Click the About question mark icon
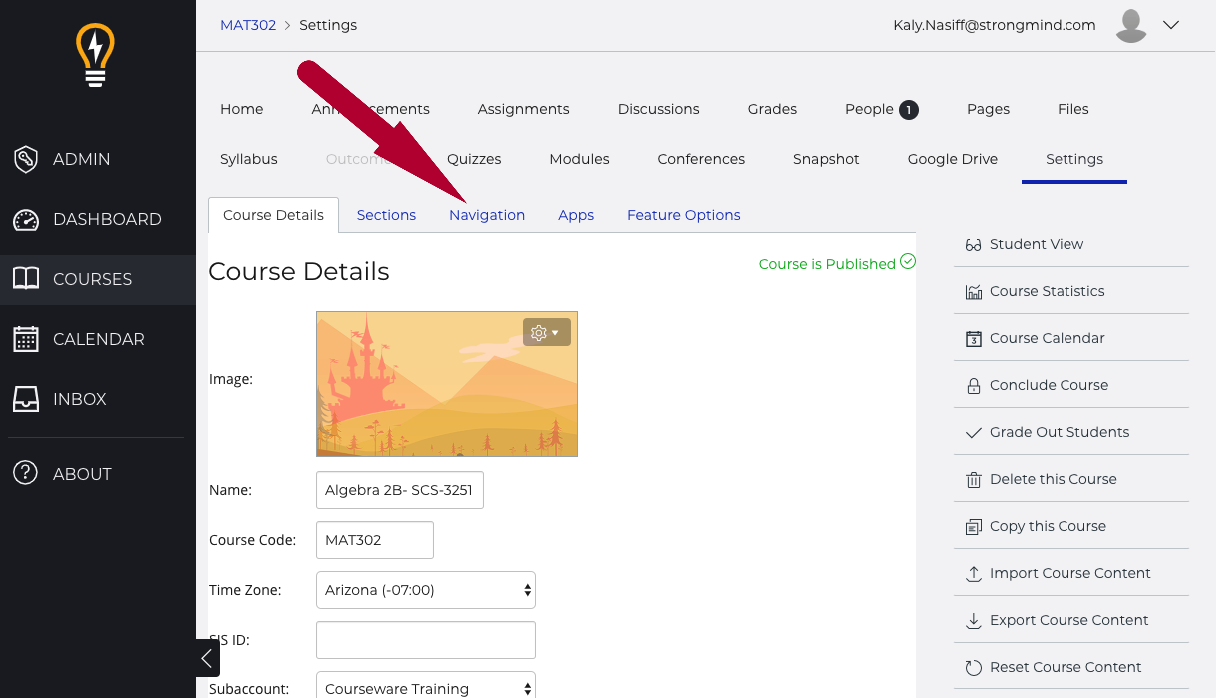This screenshot has height=698, width=1216. (x=26, y=474)
